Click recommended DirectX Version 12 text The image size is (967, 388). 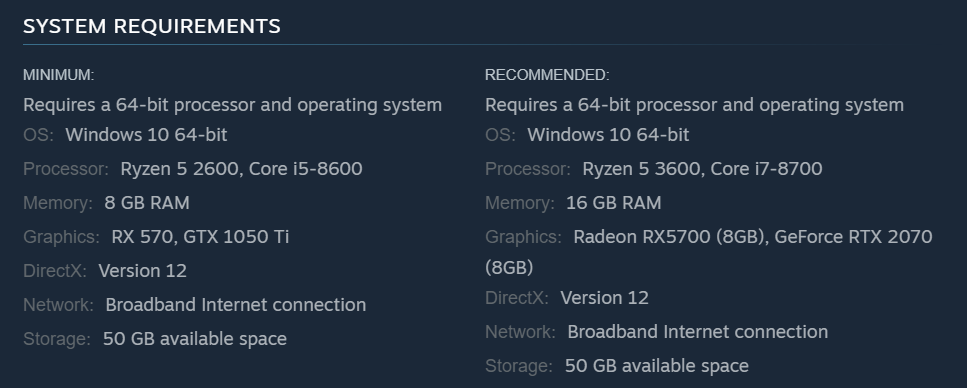click(x=604, y=298)
